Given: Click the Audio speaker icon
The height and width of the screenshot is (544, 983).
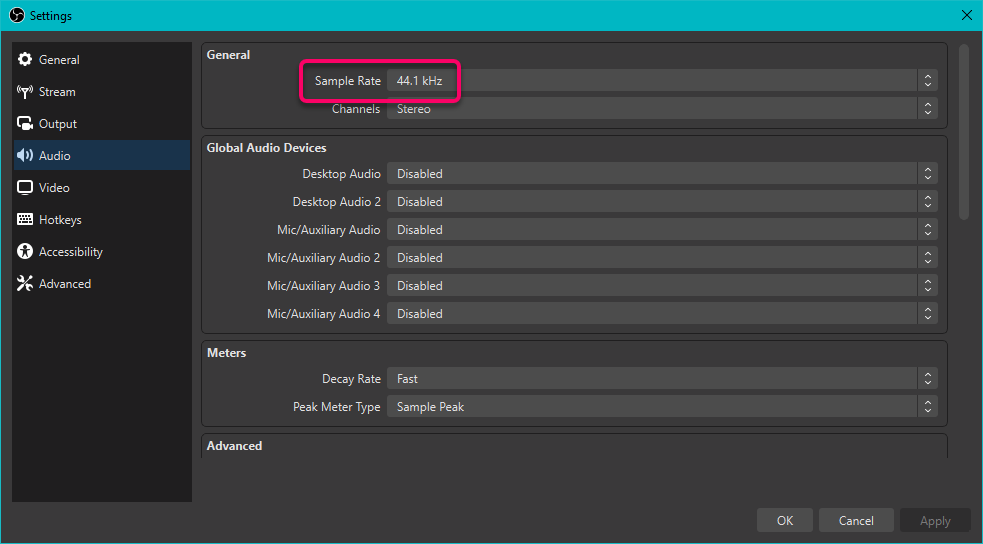Looking at the screenshot, I should pyautogui.click(x=25, y=156).
